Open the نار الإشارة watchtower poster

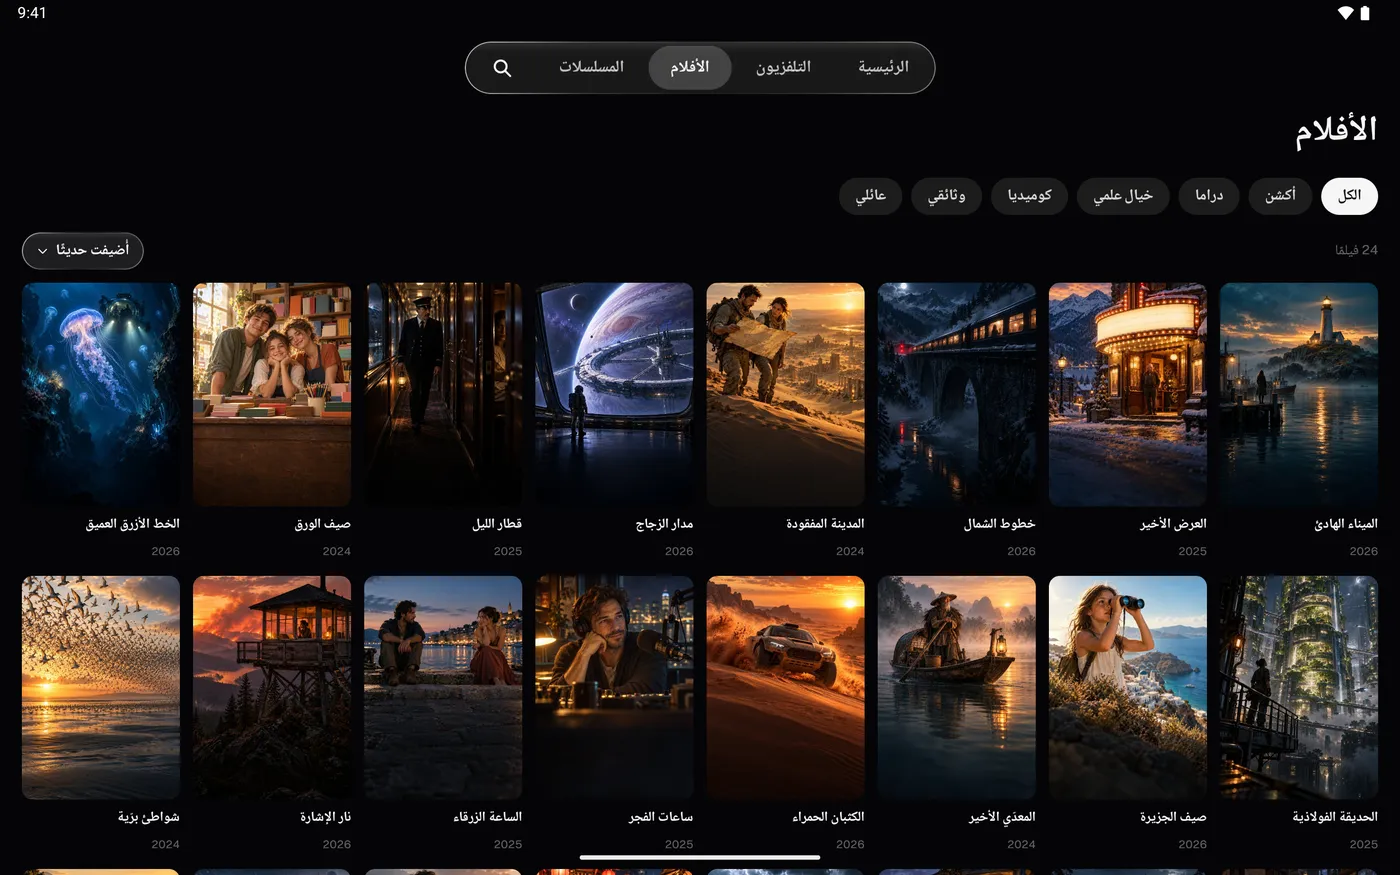(272, 687)
